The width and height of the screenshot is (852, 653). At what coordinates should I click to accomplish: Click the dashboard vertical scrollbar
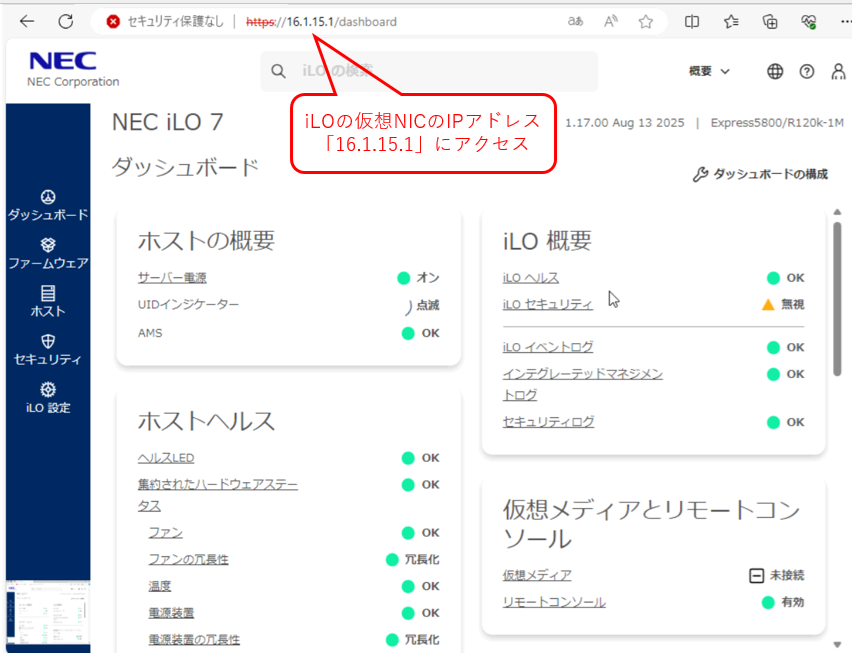[837, 300]
